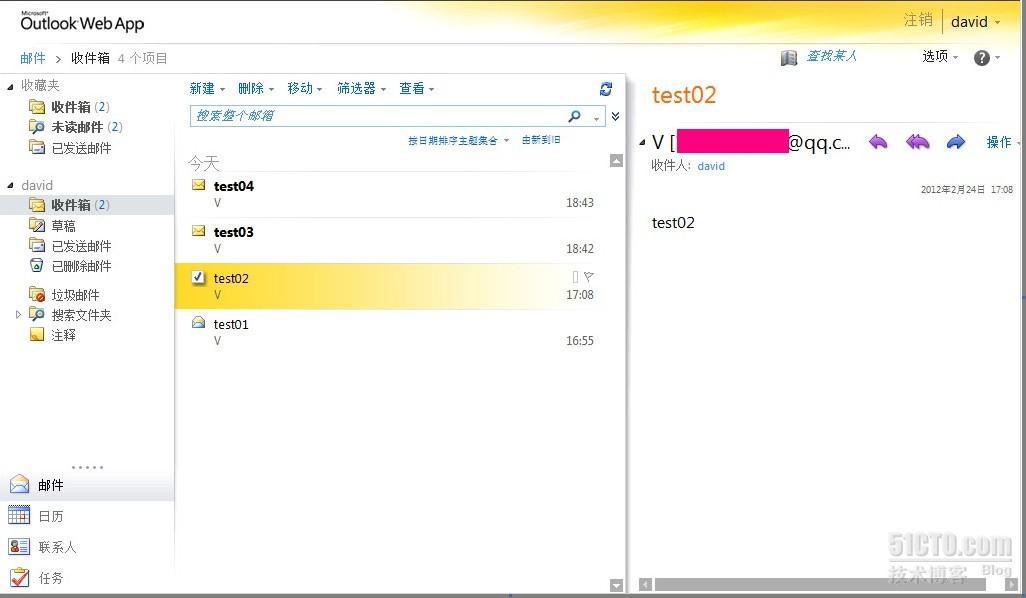
Task: Open search scope dropdown arrow
Action: point(596,118)
